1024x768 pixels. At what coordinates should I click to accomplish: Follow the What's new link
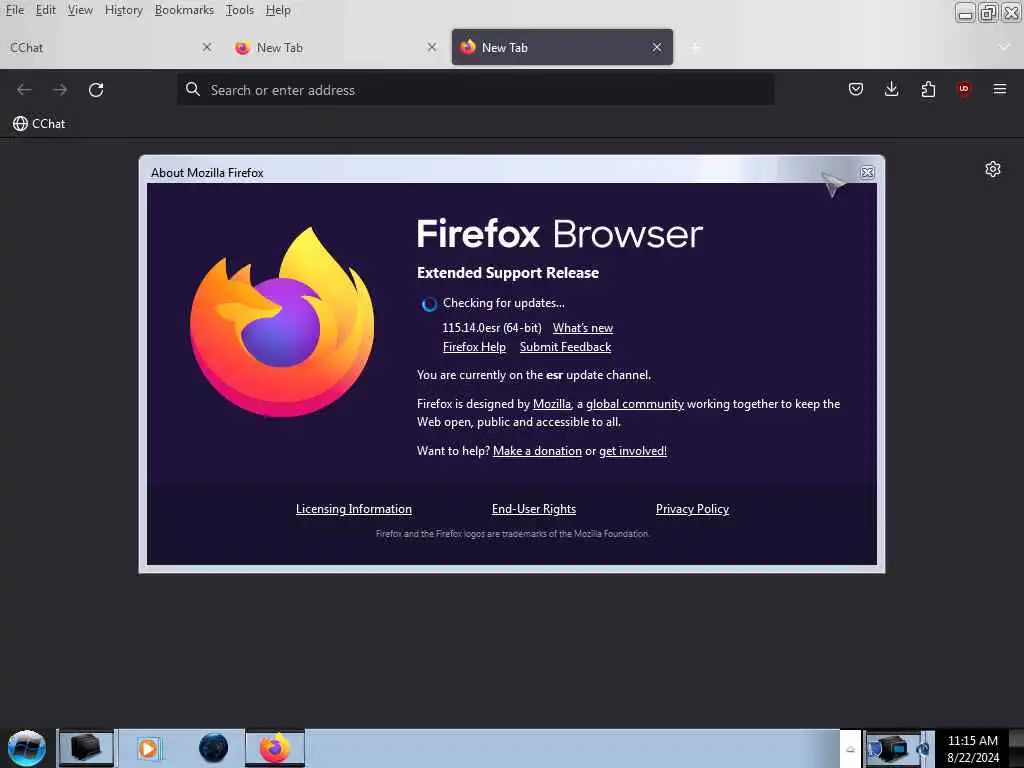[x=583, y=328]
